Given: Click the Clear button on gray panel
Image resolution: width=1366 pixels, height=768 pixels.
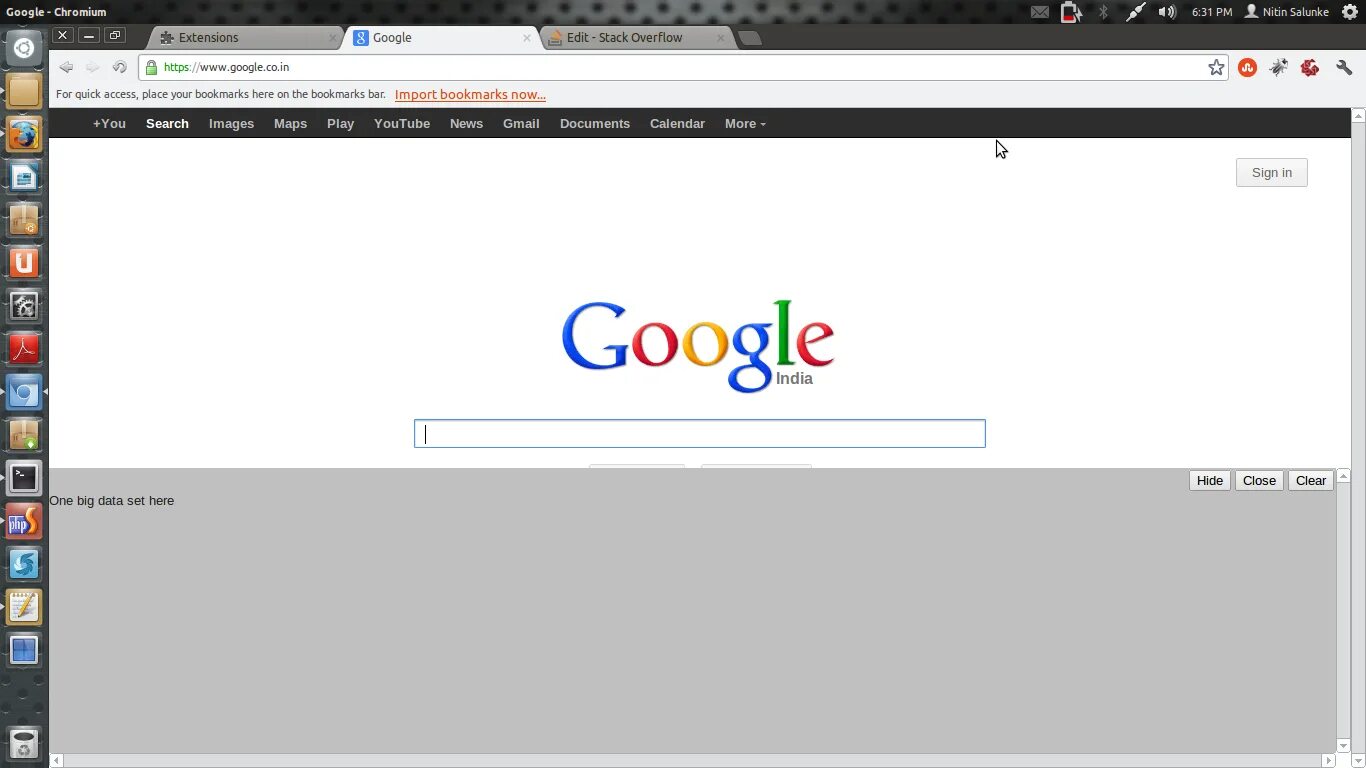Looking at the screenshot, I should pyautogui.click(x=1311, y=481).
